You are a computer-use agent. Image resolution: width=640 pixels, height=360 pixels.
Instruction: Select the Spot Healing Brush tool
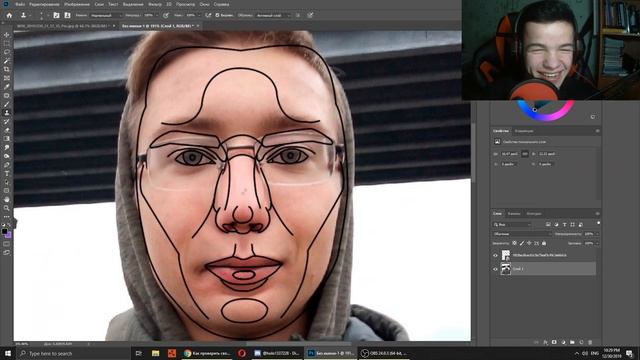(x=7, y=96)
